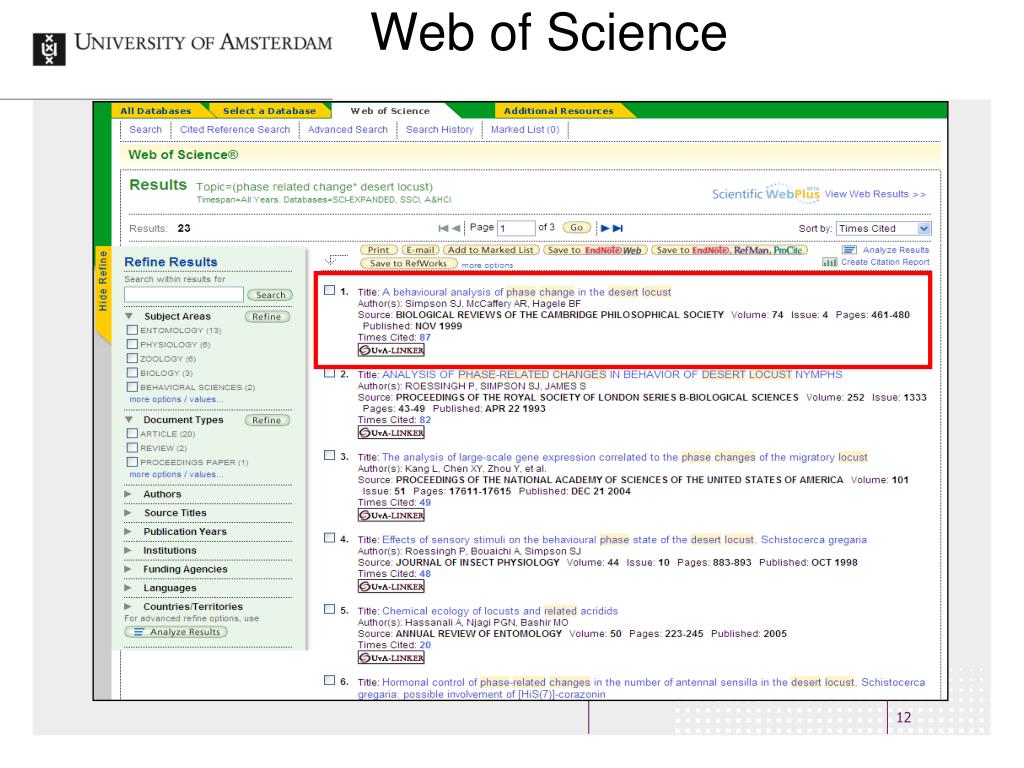Click Save to RefWorks button
This screenshot has width=1024, height=768.
click(x=408, y=263)
